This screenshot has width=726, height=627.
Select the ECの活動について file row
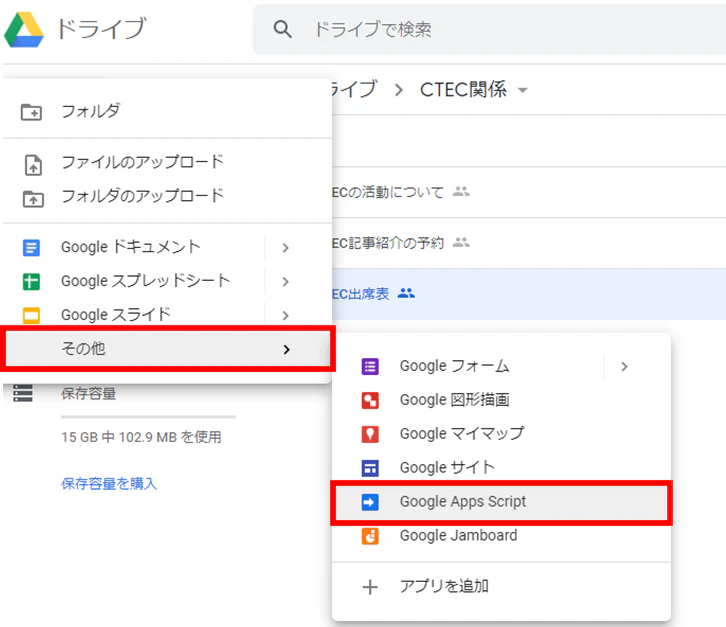coord(529,192)
